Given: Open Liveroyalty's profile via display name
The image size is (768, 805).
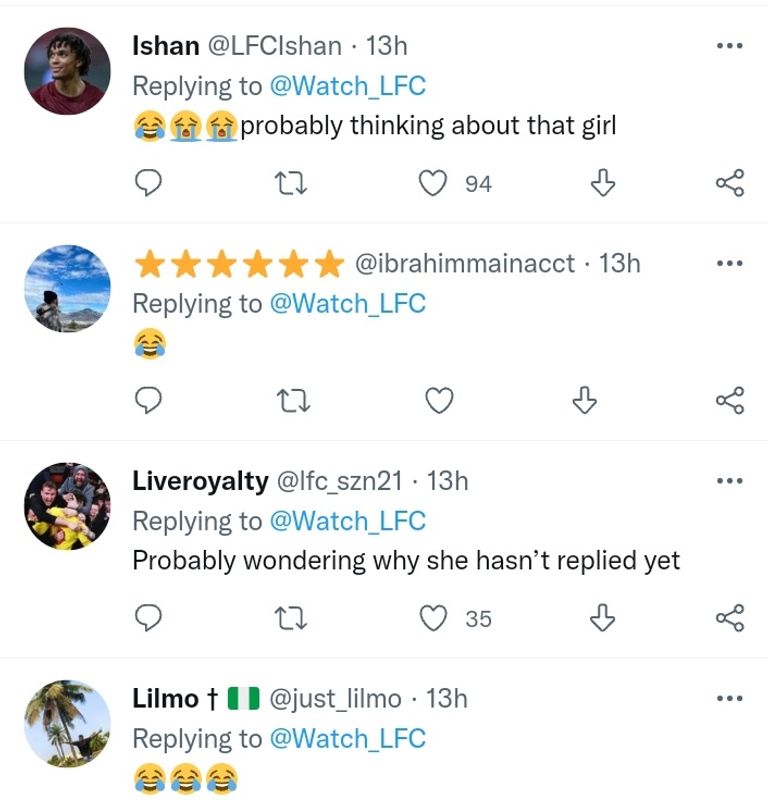Looking at the screenshot, I should tap(200, 481).
